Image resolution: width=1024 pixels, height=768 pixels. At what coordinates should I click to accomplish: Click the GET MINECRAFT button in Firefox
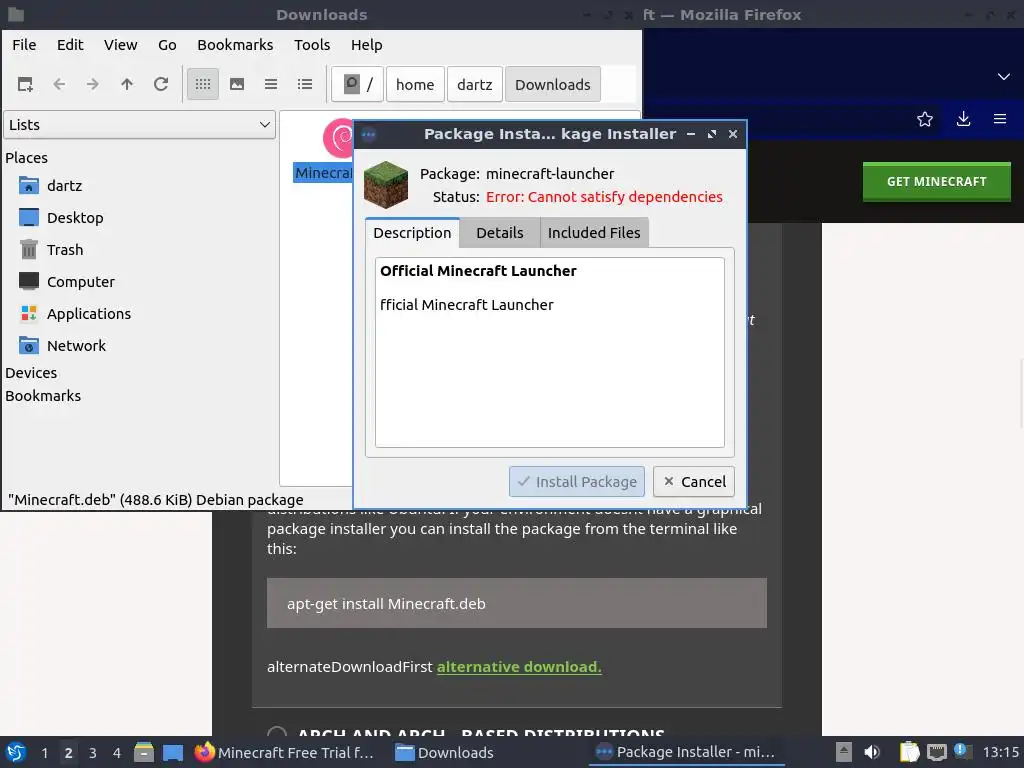936,182
